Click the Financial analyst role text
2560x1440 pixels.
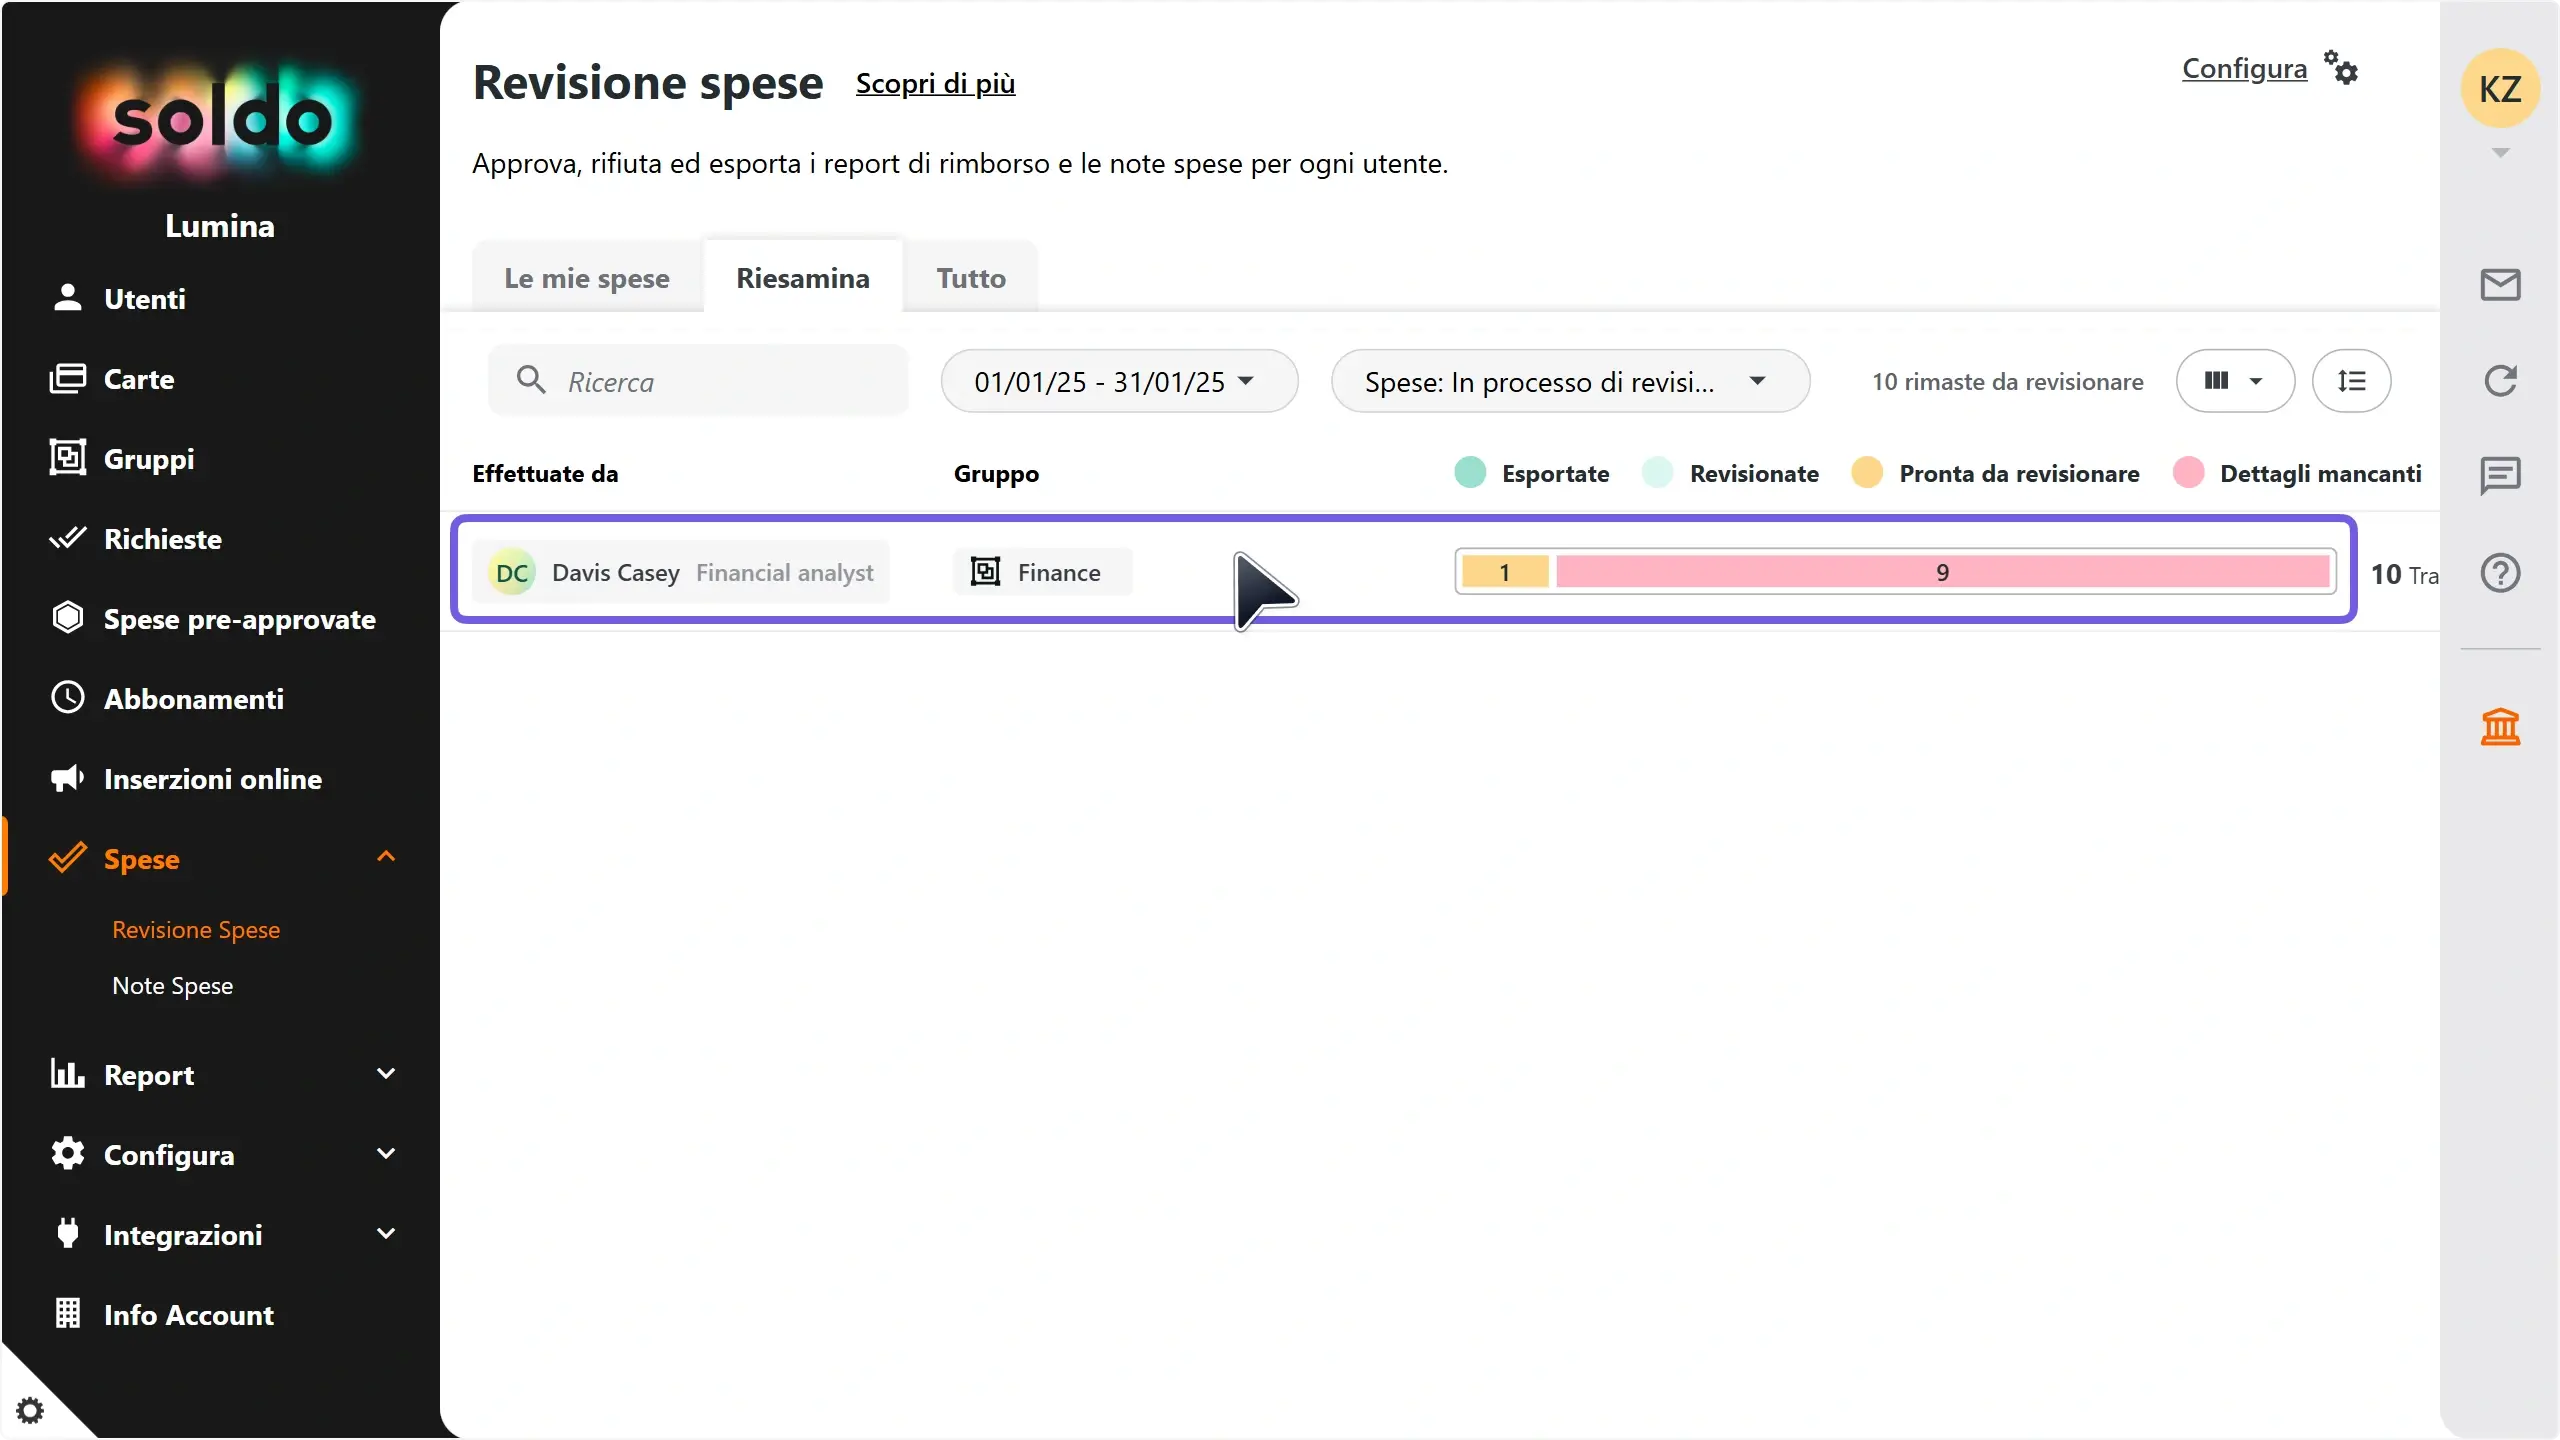785,573
